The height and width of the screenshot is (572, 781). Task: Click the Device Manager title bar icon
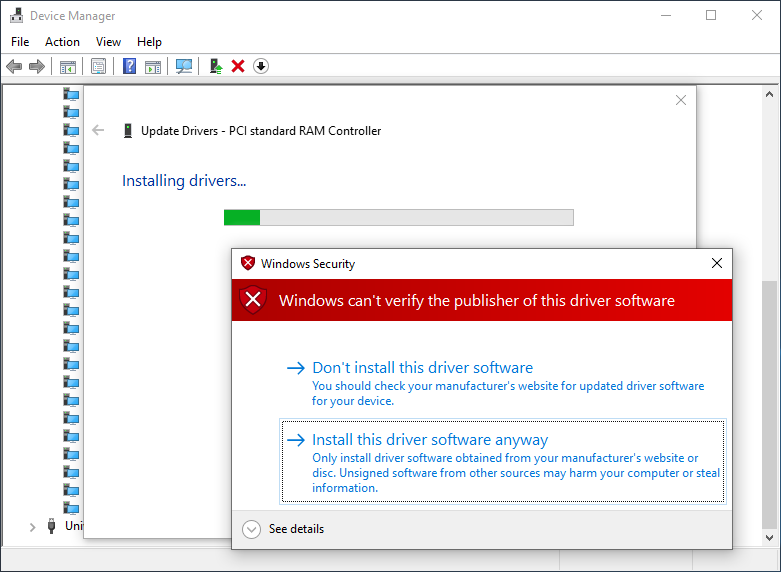click(16, 15)
